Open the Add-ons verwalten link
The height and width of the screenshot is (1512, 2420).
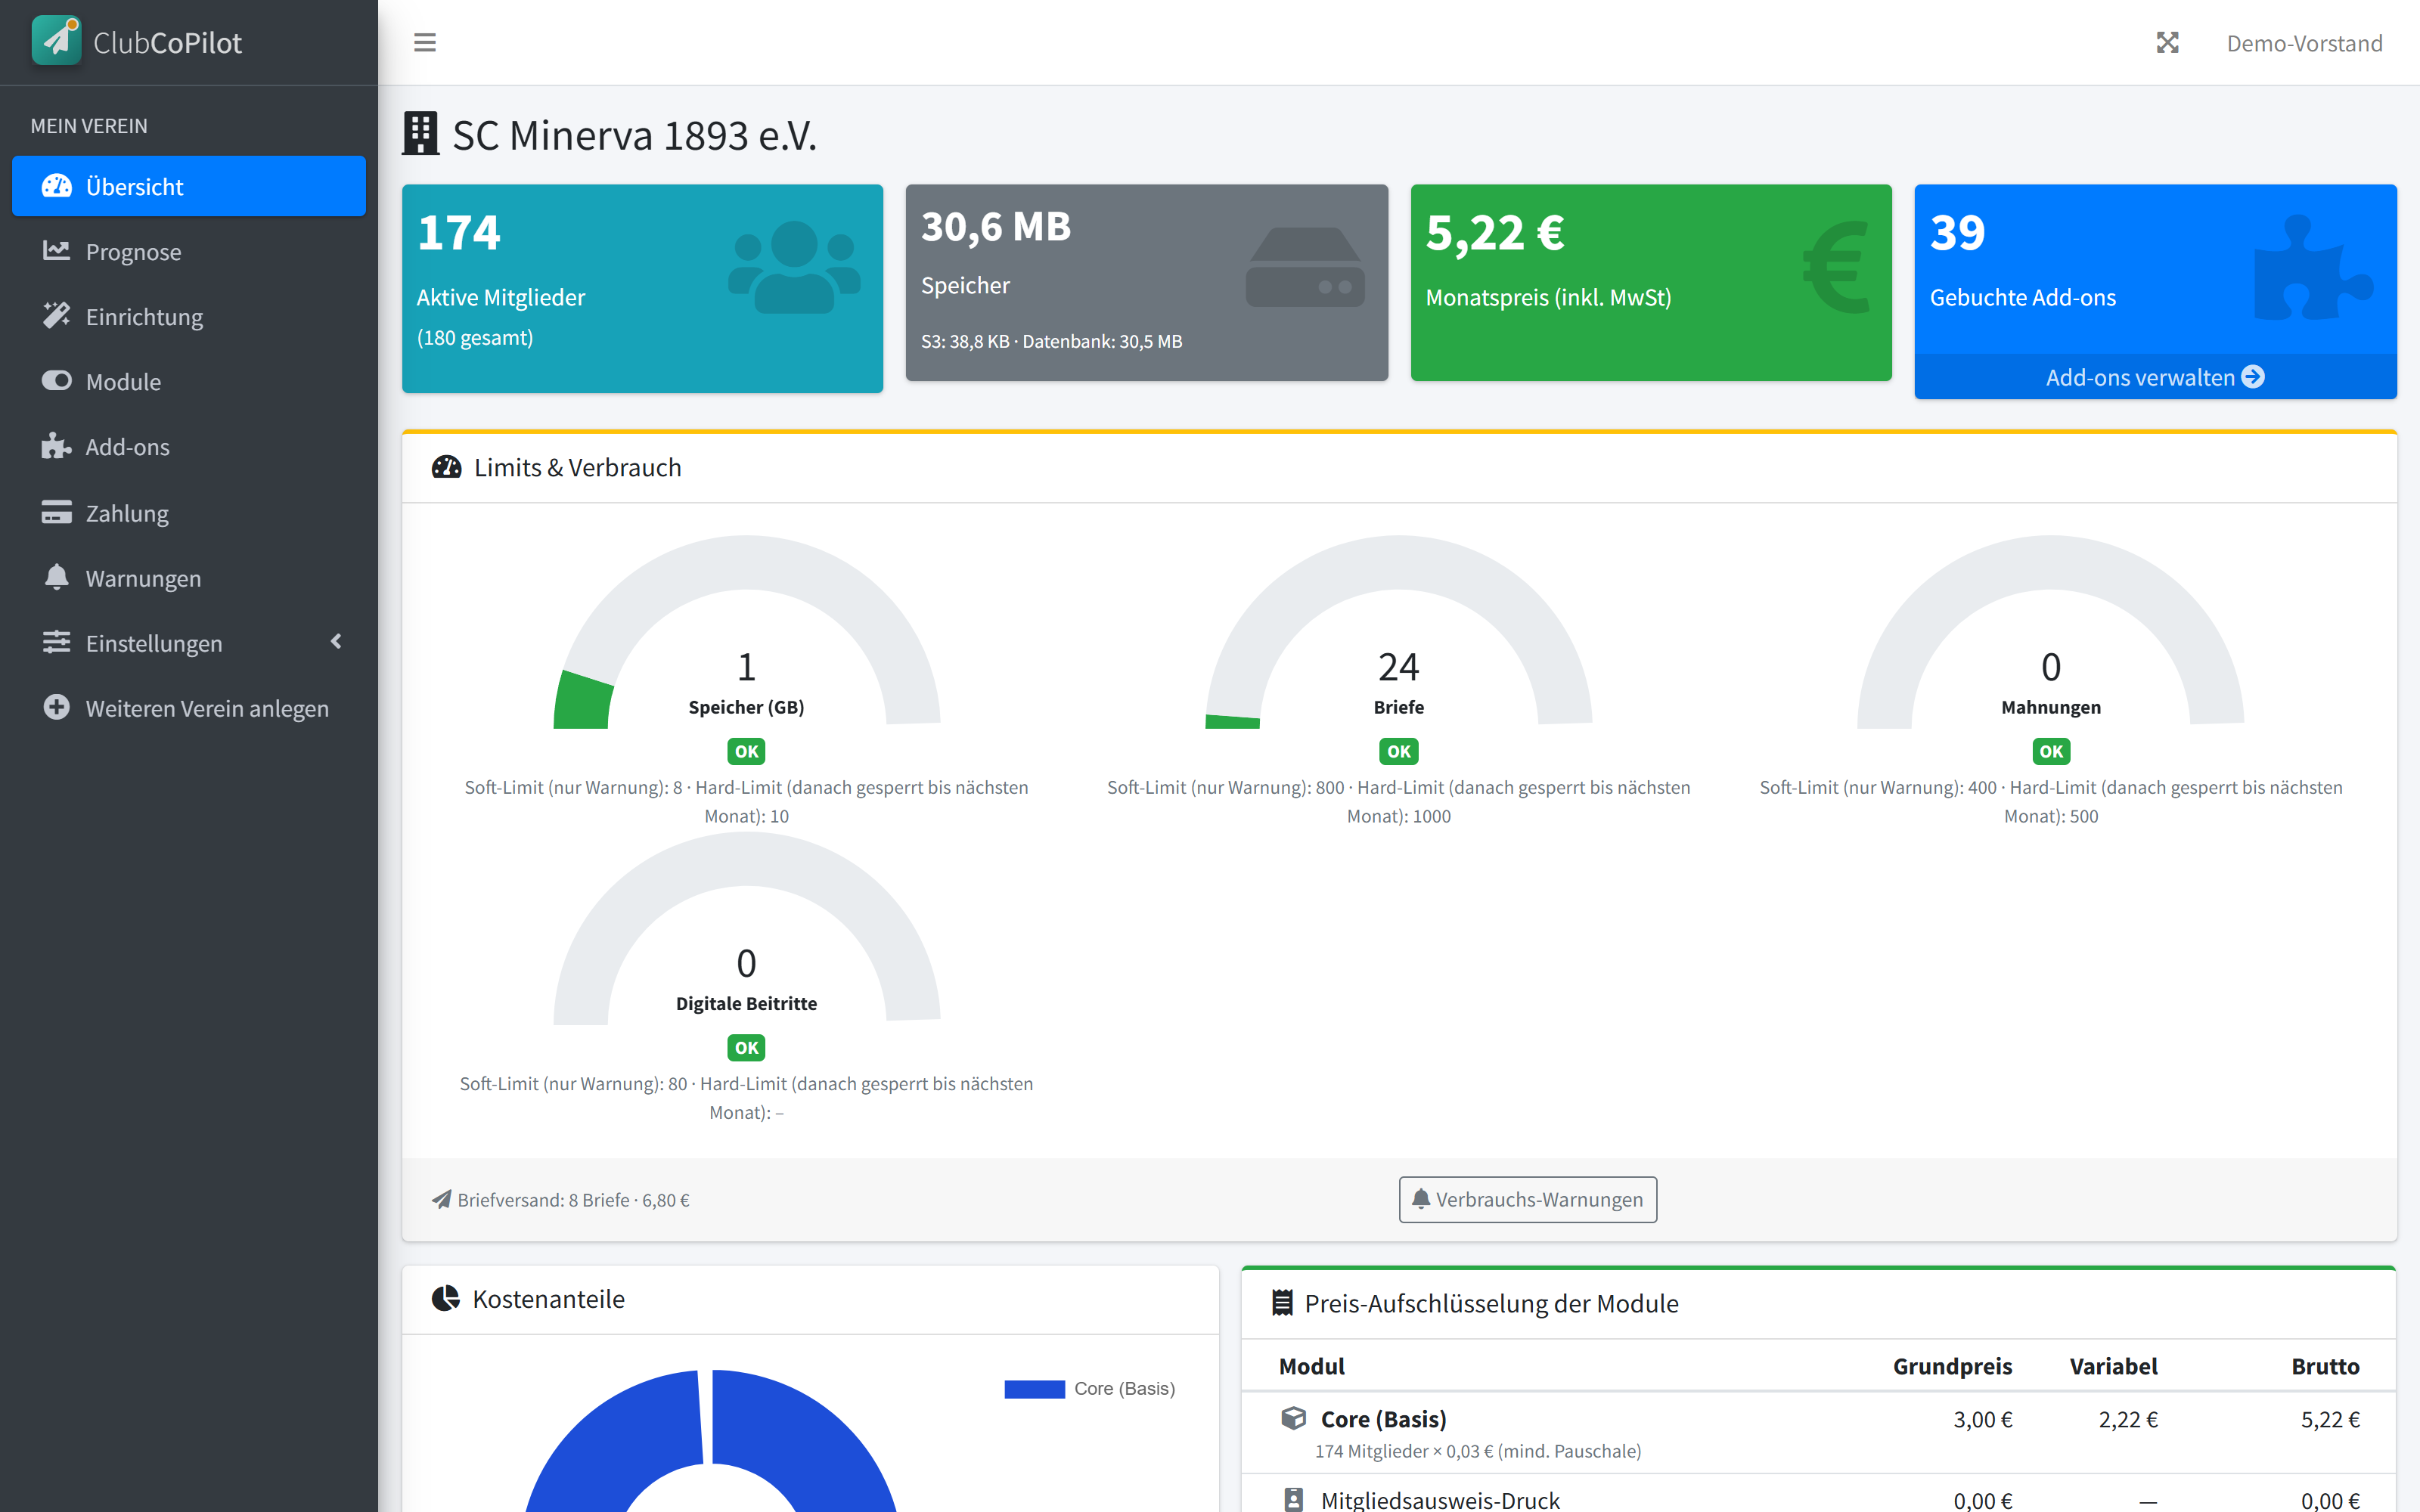pyautogui.click(x=2155, y=377)
